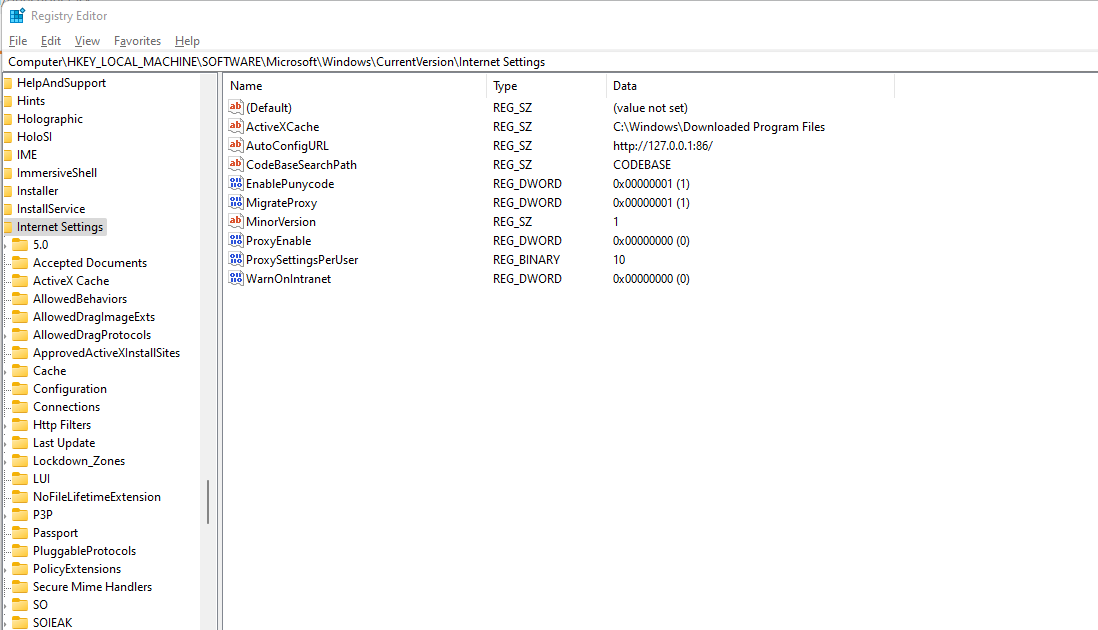Viewport: 1098px width, 630px height.
Task: Click the http://127.0.0.1:86/ data value
Action: [662, 146]
